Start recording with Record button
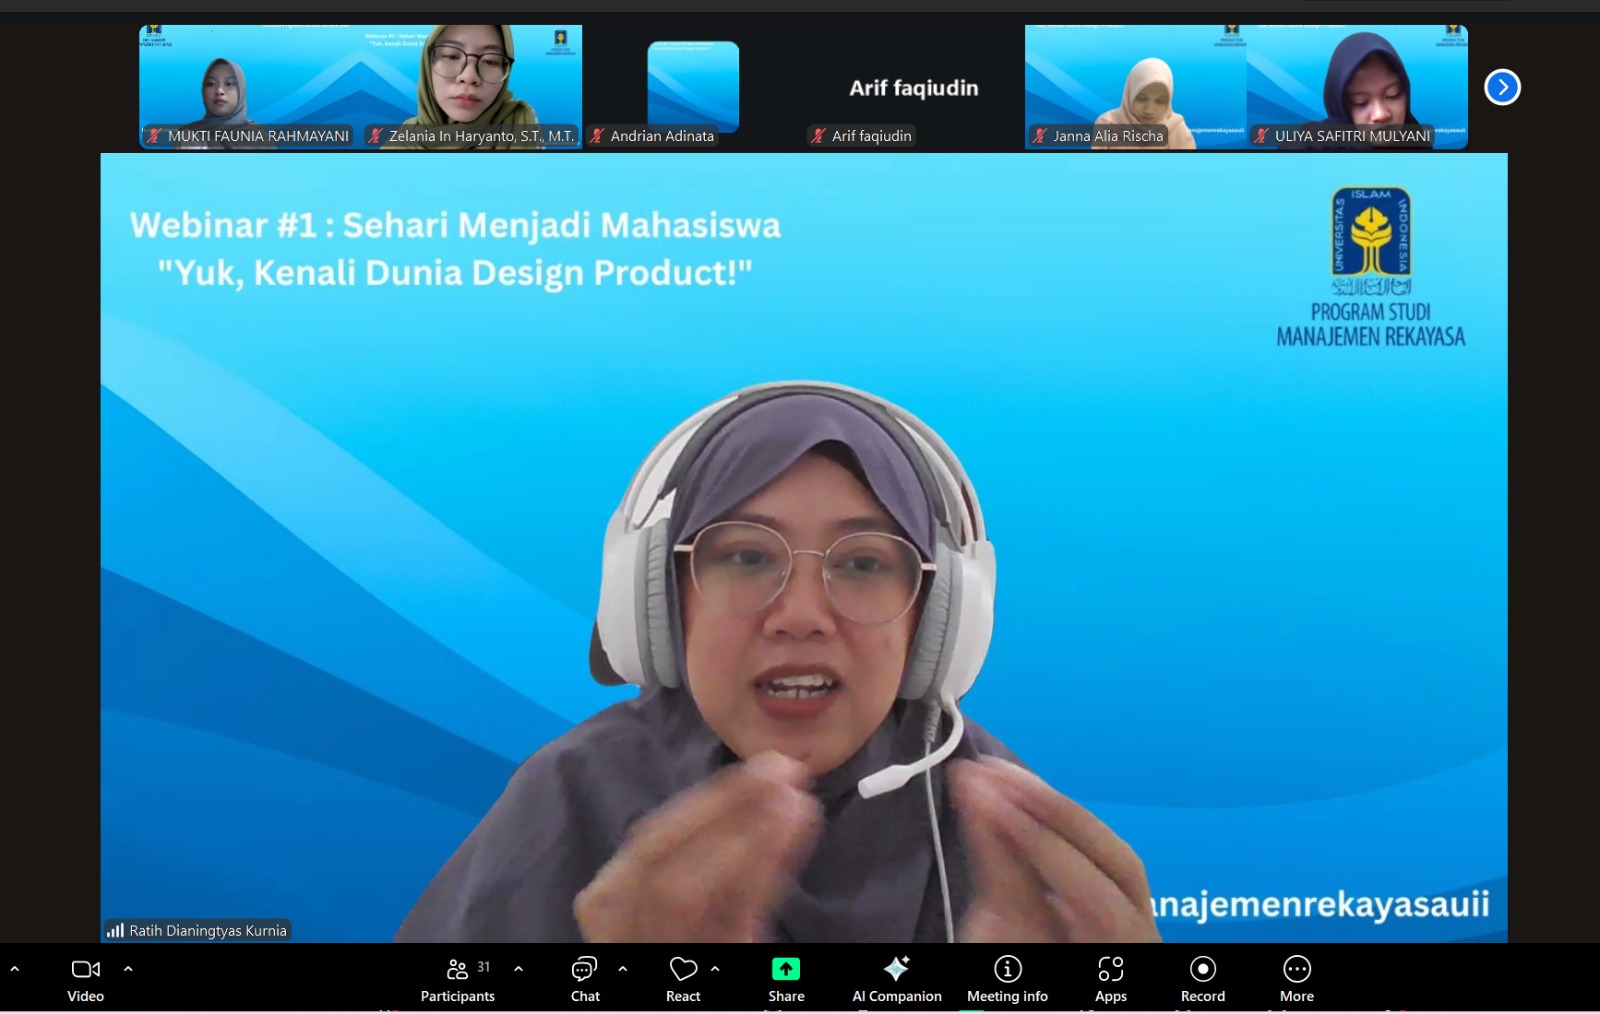Viewport: 1600px width, 1014px height. 1203,969
